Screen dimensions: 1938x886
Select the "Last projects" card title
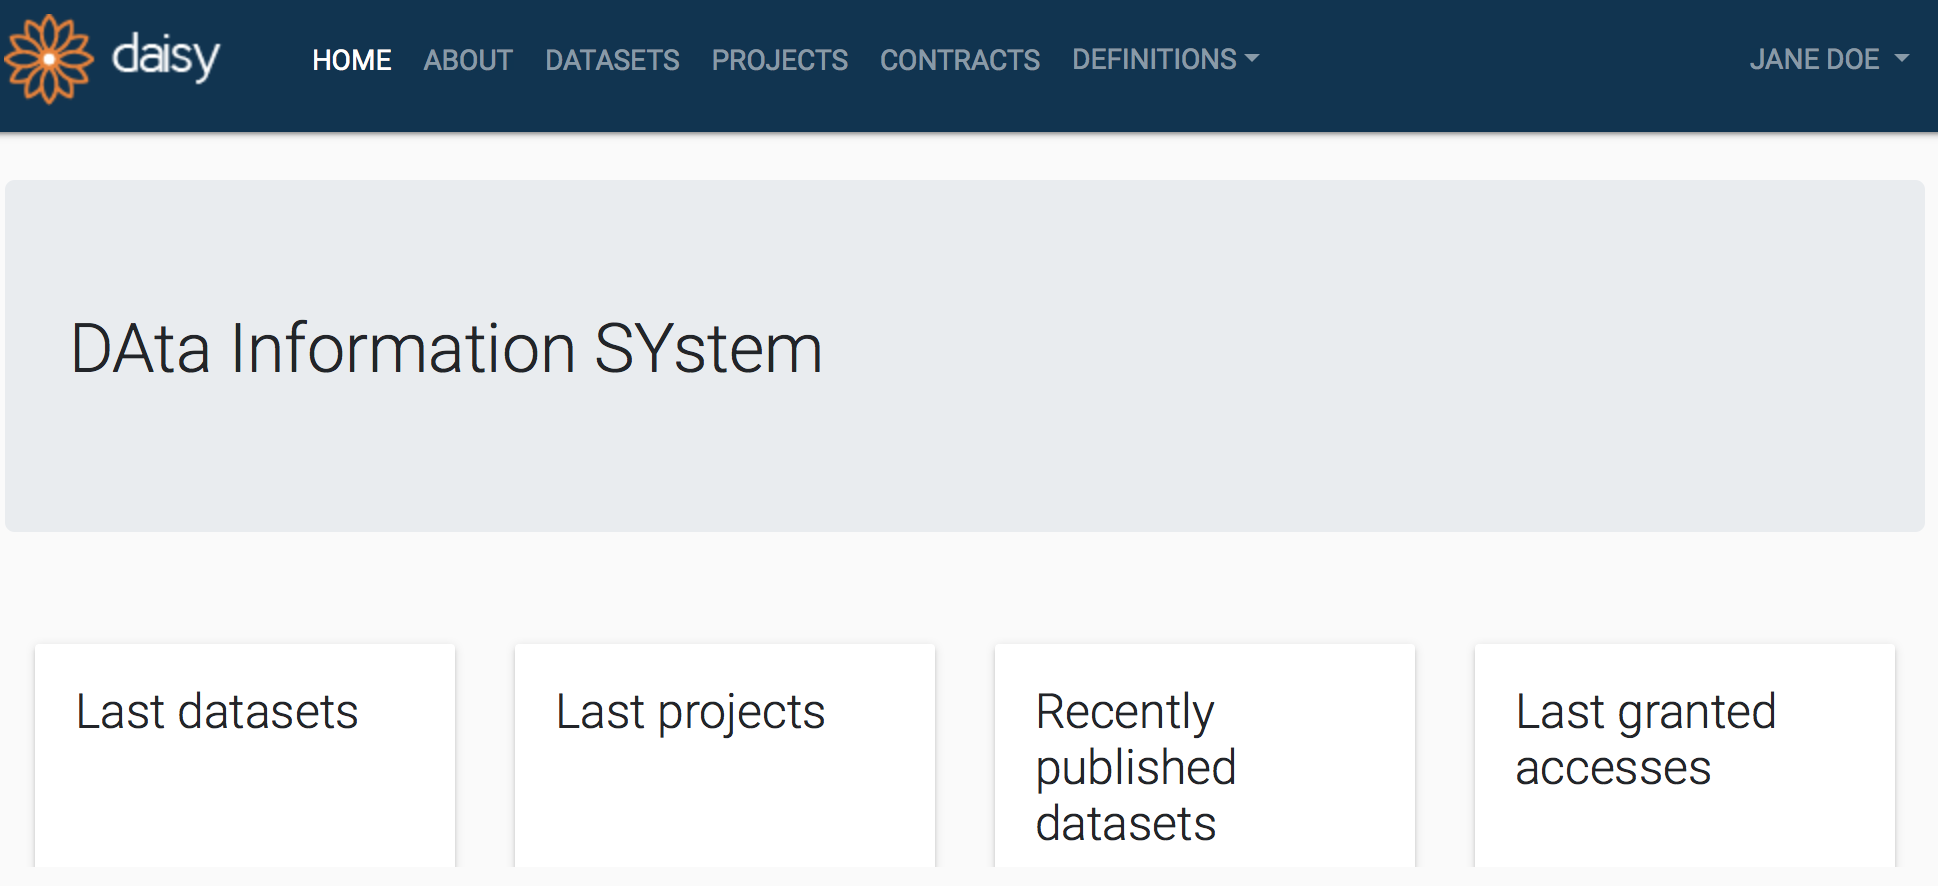point(690,712)
